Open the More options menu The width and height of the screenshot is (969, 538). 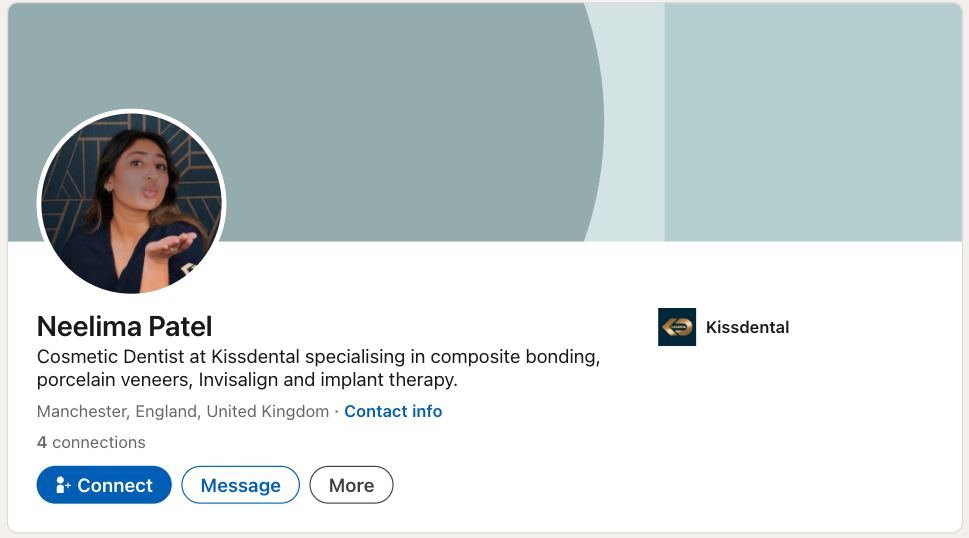(x=351, y=486)
